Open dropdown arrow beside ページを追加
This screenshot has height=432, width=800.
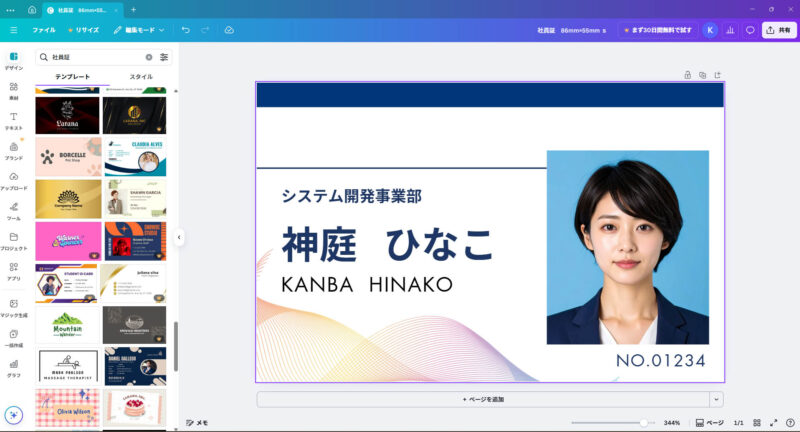716,399
